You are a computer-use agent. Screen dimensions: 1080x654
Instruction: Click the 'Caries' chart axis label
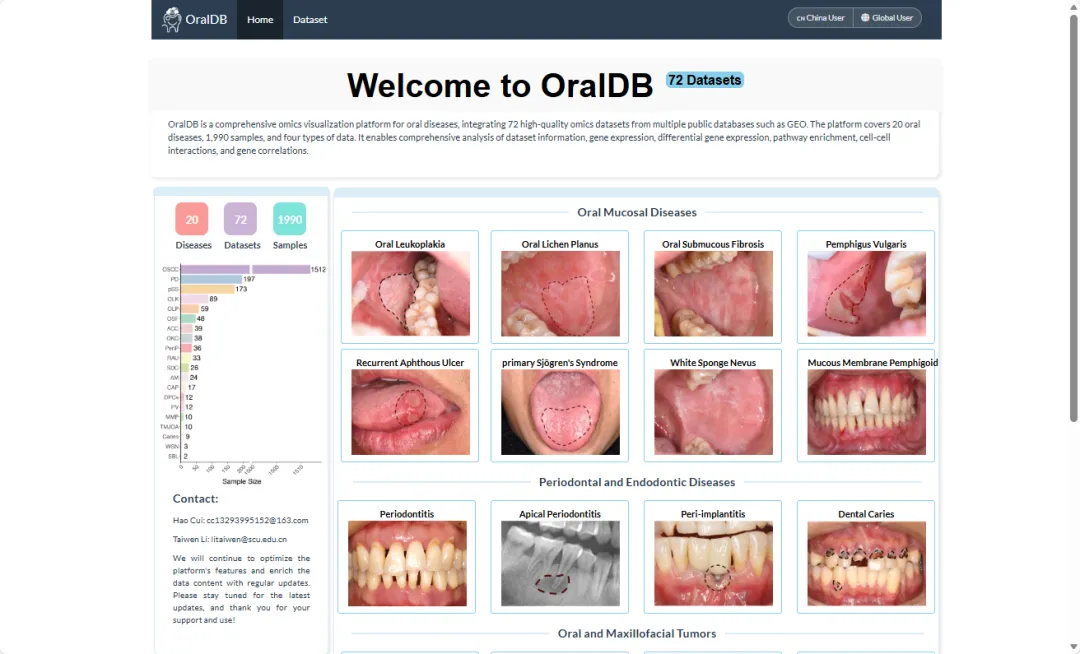click(x=170, y=436)
